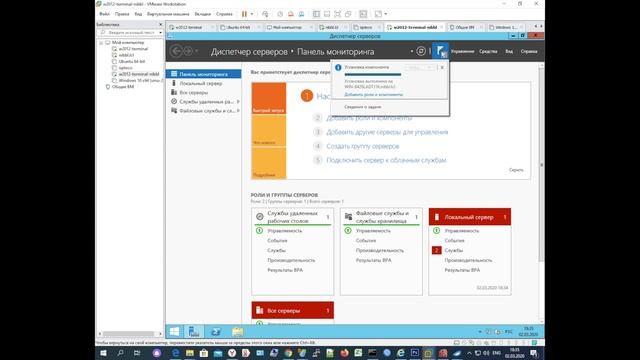640x360 pixels.
Task: Select Панель мониторинга in sidebar
Action: (x=203, y=74)
